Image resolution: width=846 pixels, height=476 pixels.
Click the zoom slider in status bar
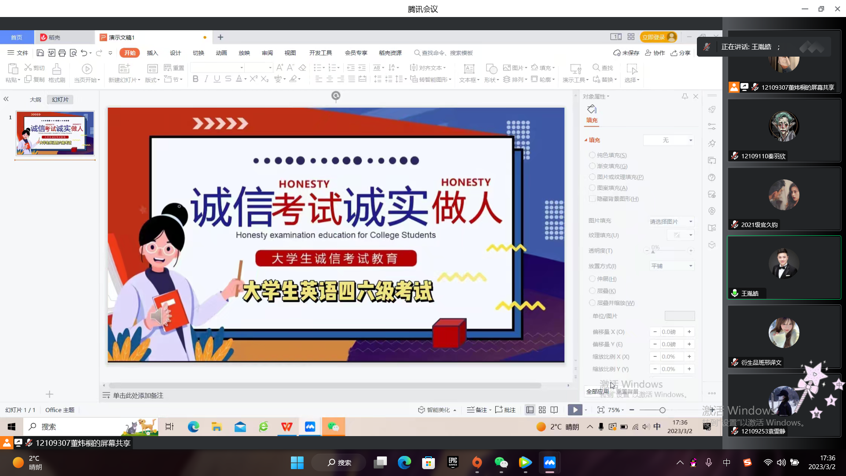tap(662, 410)
